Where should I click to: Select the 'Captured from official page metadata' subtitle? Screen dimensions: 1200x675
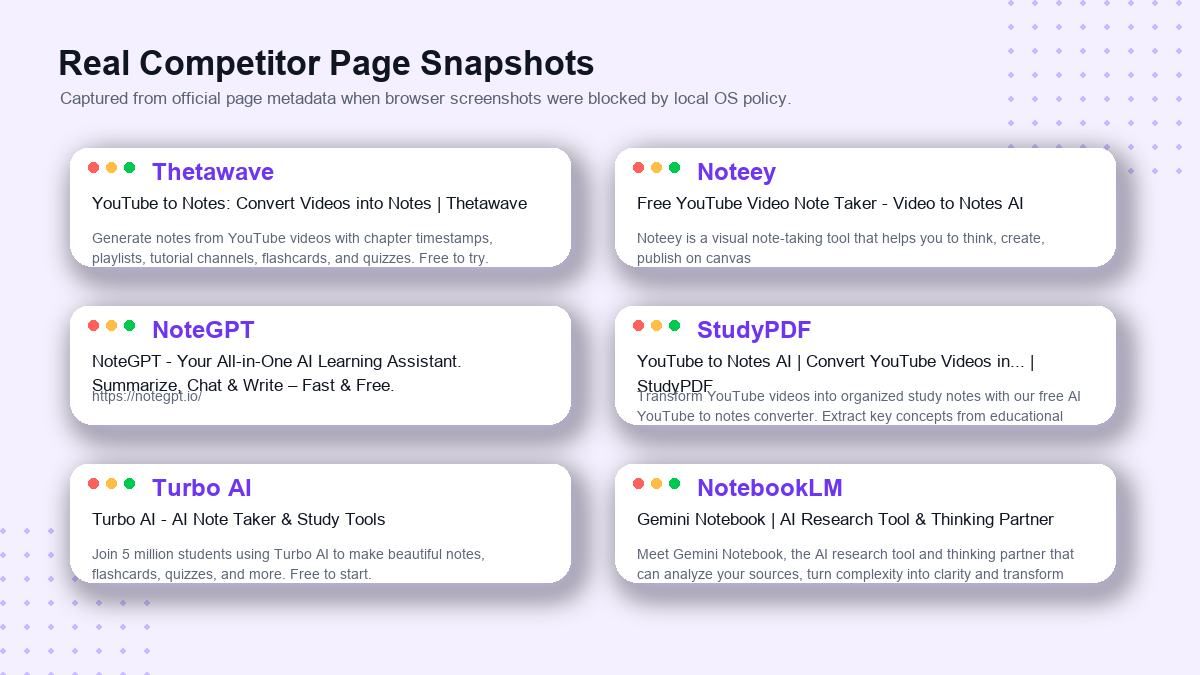tap(425, 98)
